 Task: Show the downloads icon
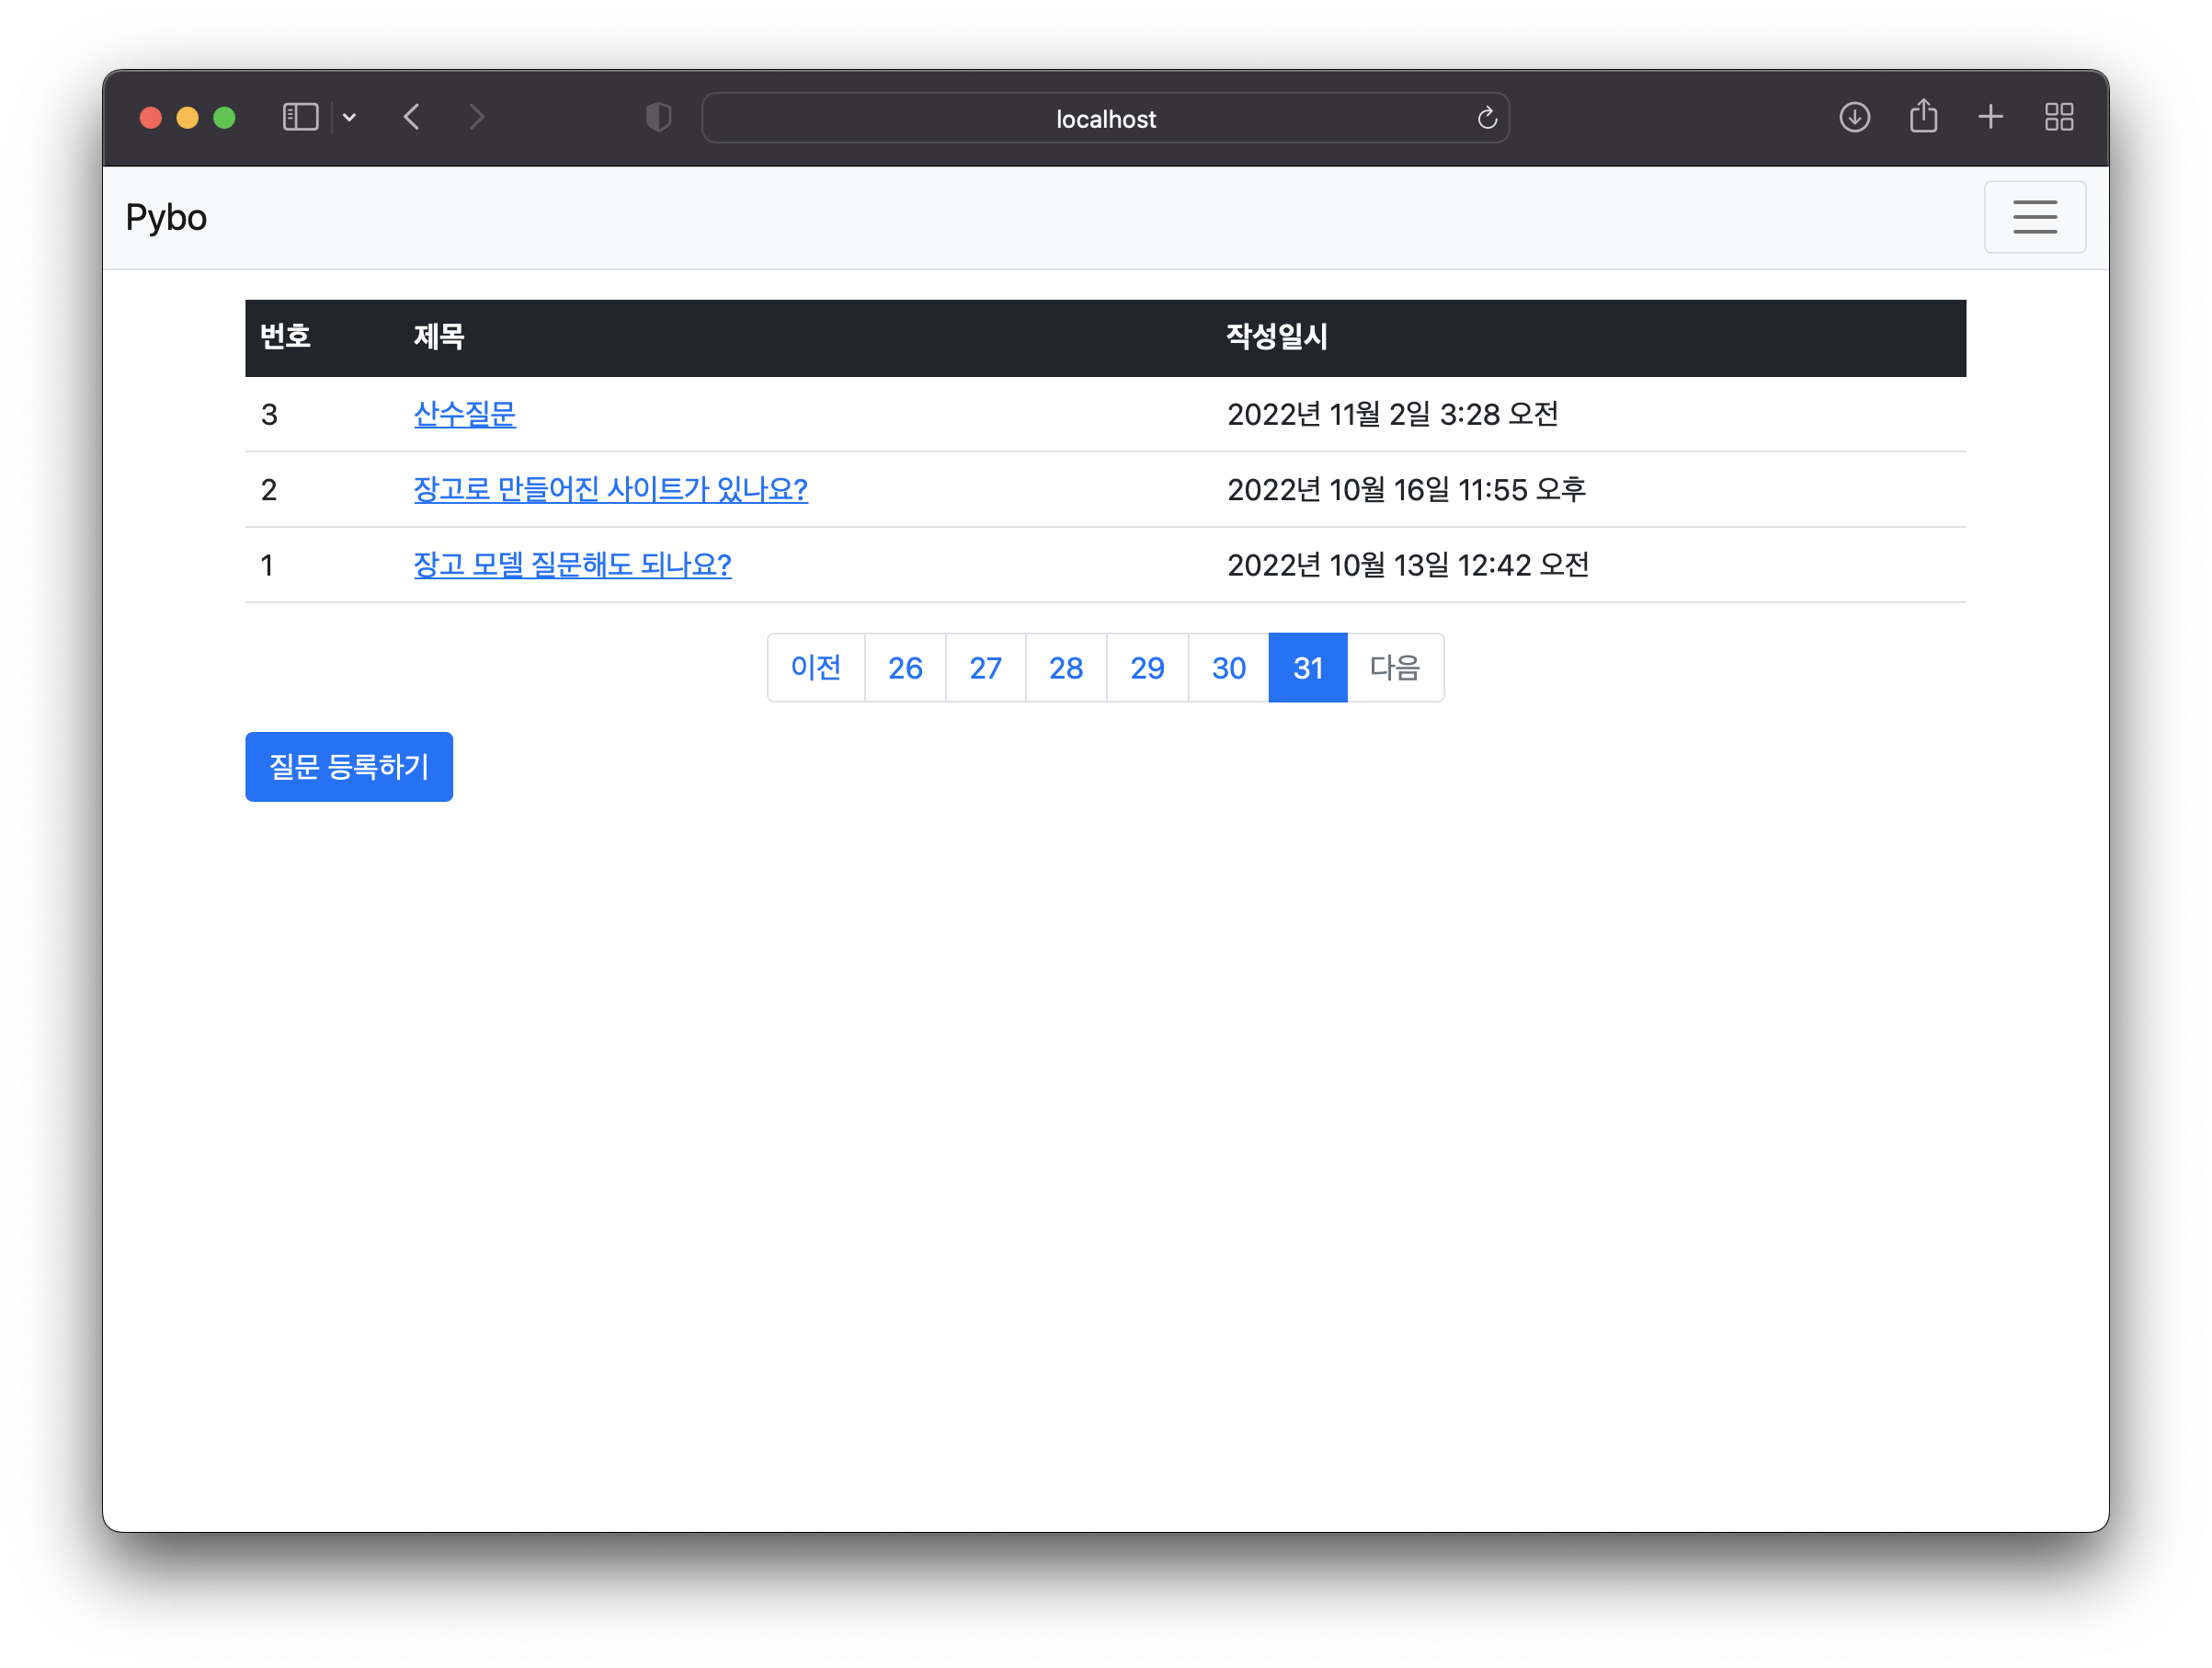1854,118
